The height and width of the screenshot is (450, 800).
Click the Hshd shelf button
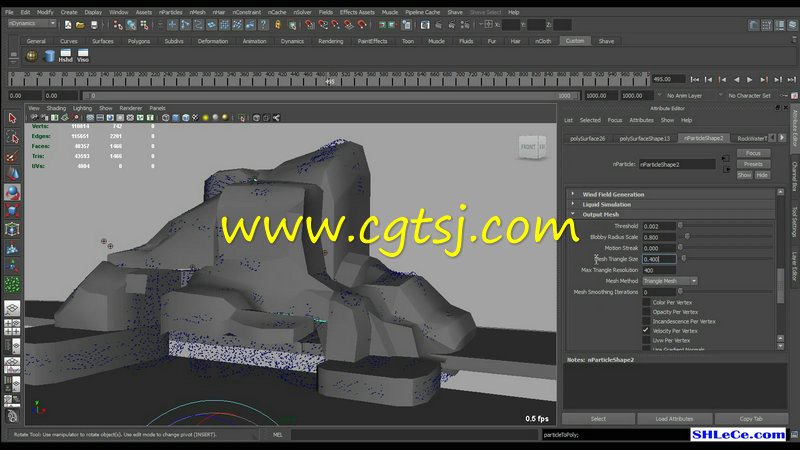click(x=65, y=56)
